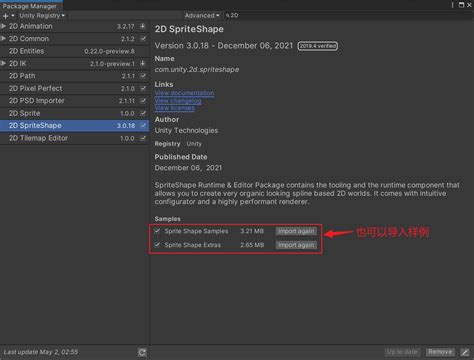Image resolution: width=474 pixels, height=360 pixels.
Task: Expand the 2D Common package versions
Action: pos(3,39)
